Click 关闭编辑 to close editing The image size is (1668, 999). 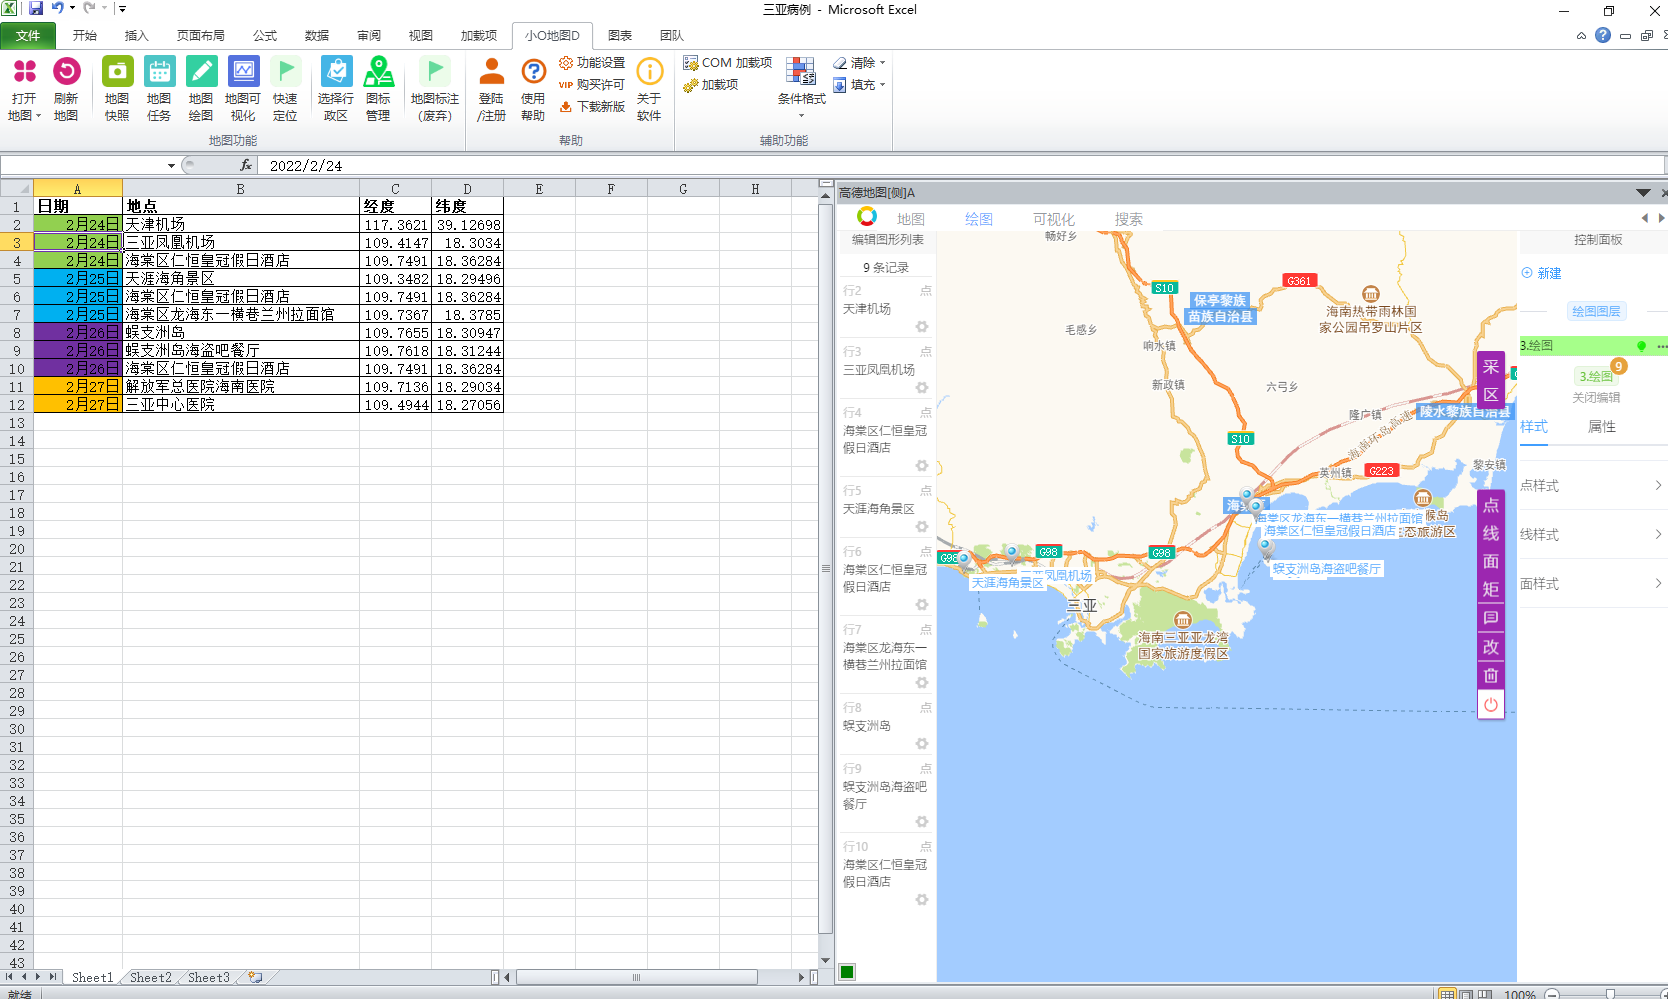coord(1595,398)
